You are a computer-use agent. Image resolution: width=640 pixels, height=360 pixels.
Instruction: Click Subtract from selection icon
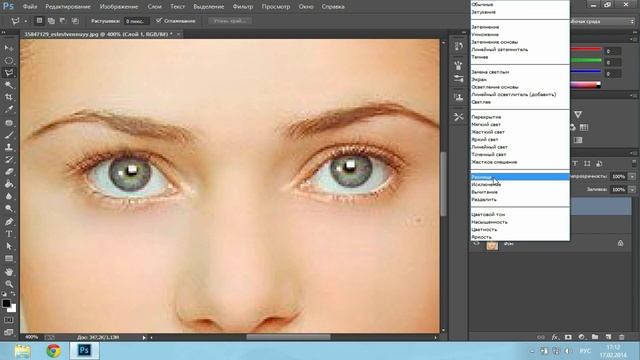coord(63,20)
